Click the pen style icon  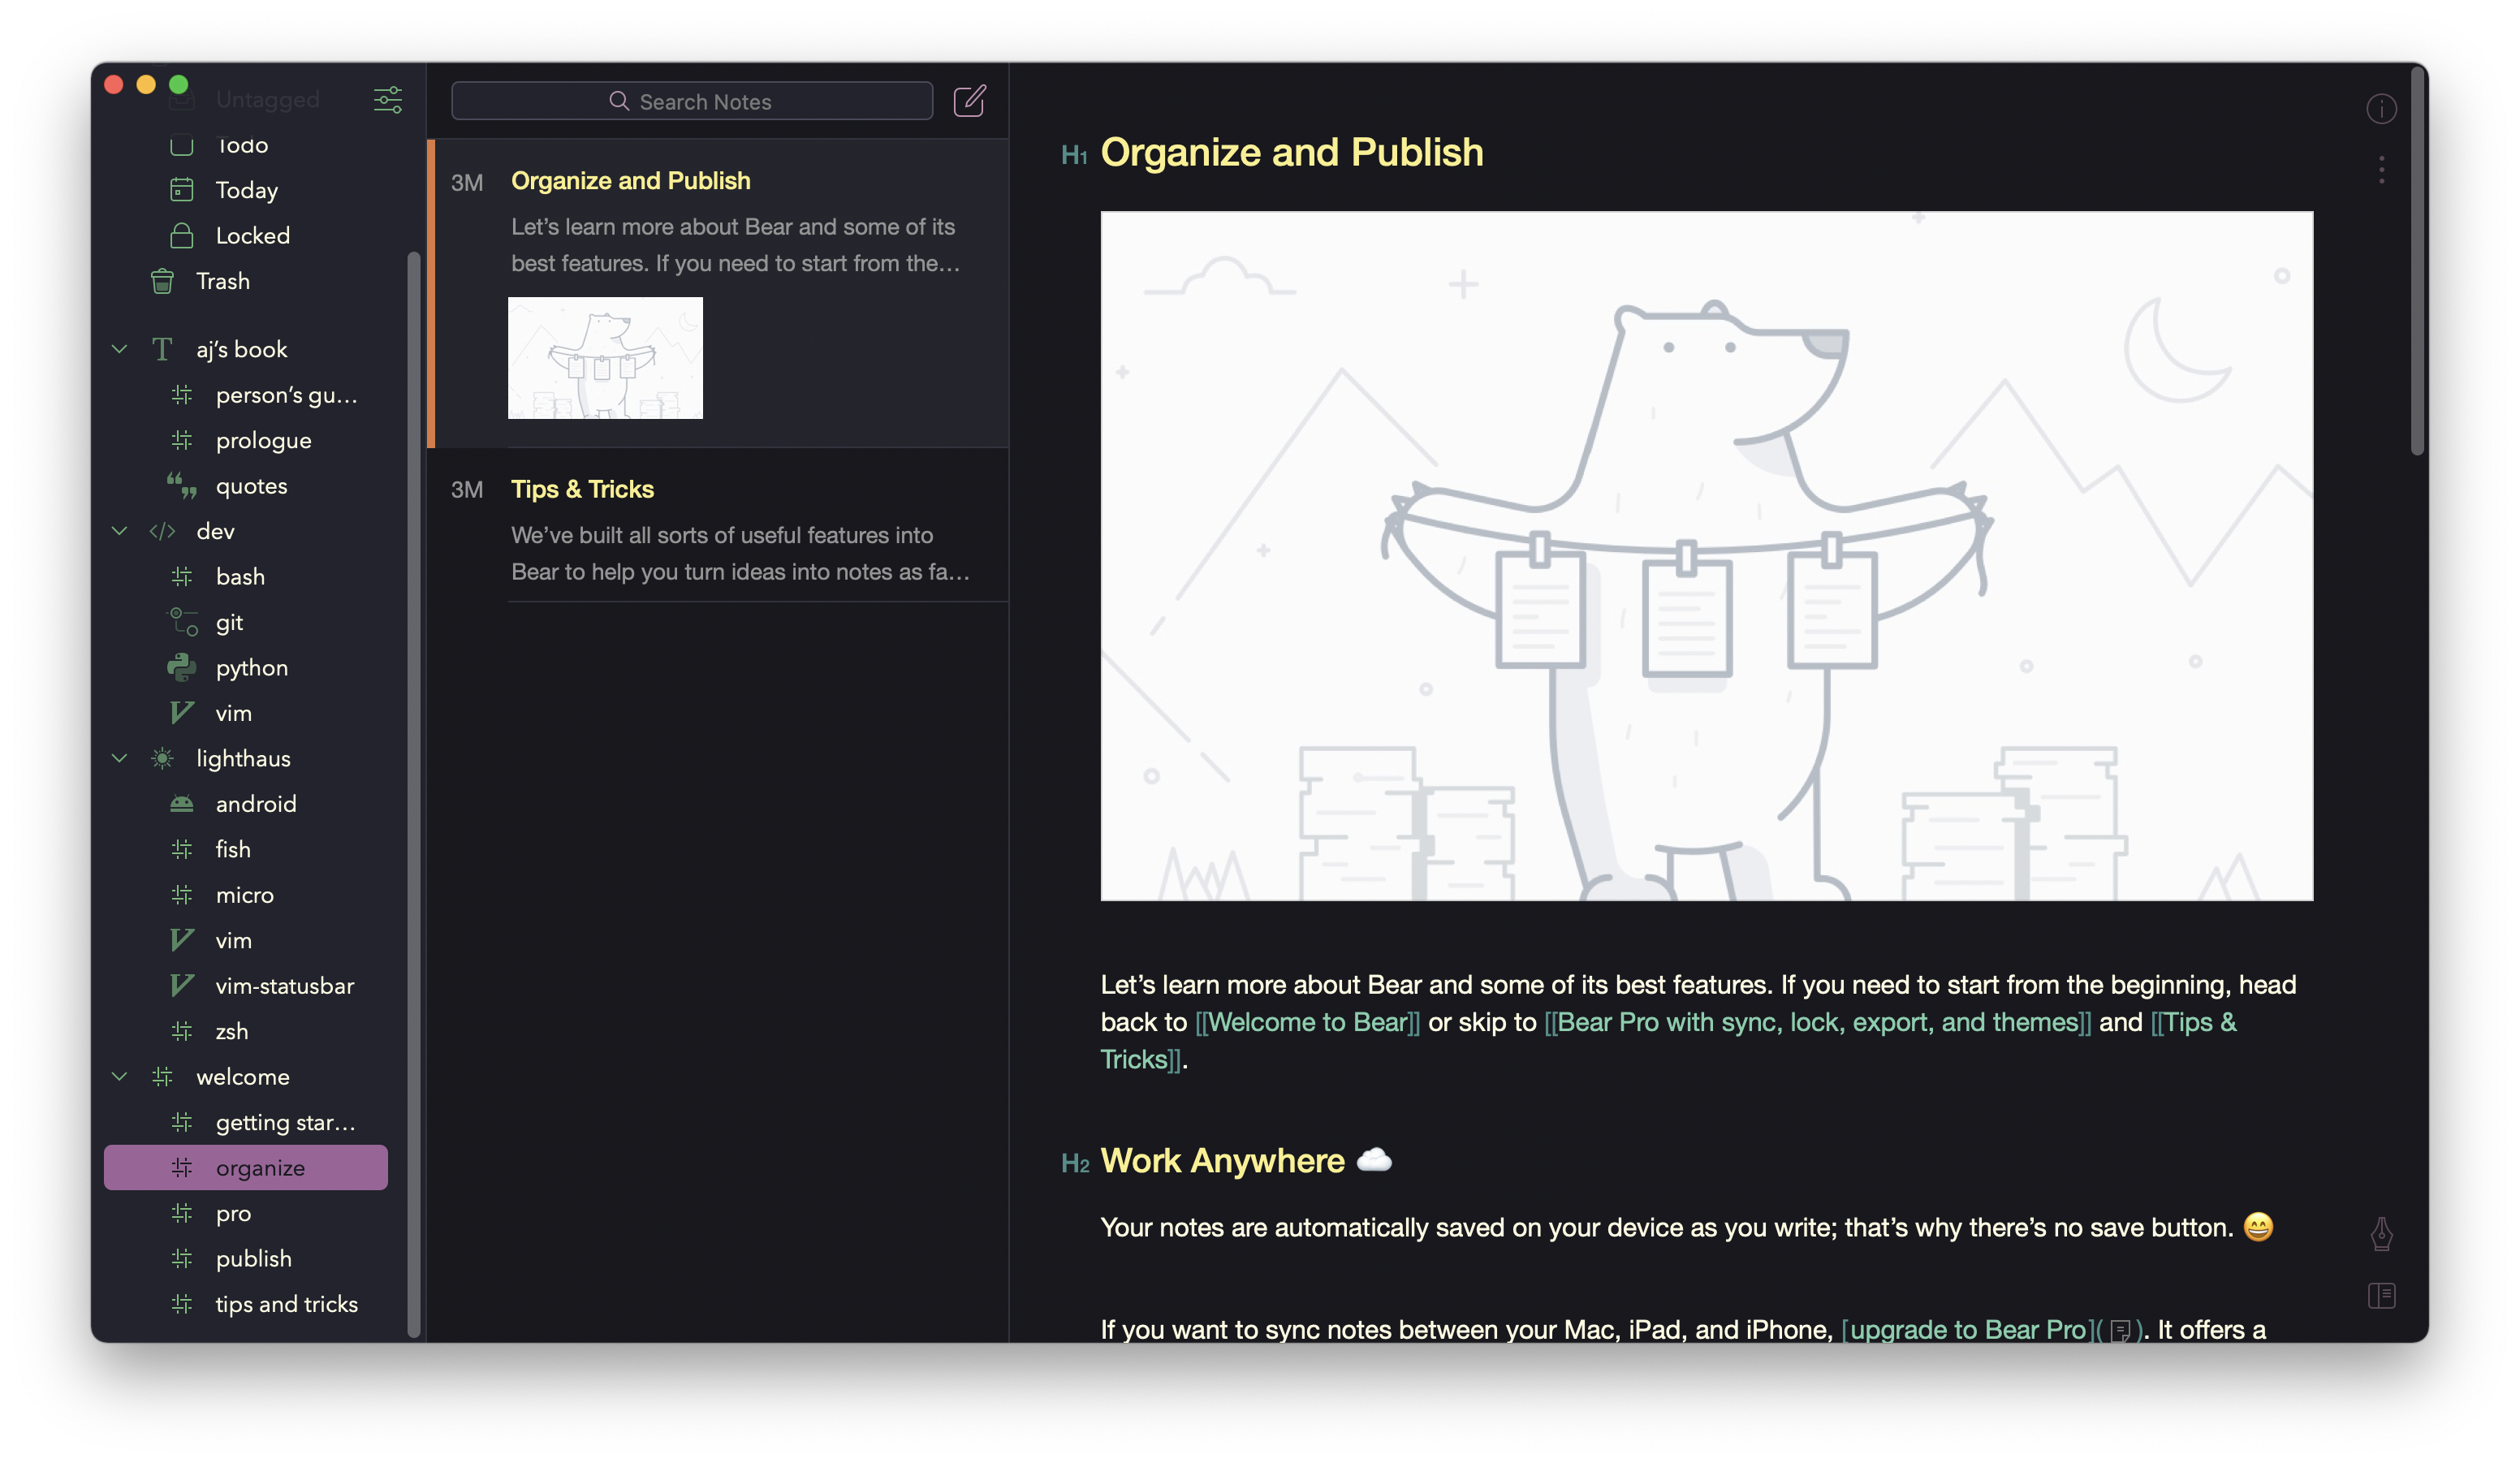tap(2380, 1233)
